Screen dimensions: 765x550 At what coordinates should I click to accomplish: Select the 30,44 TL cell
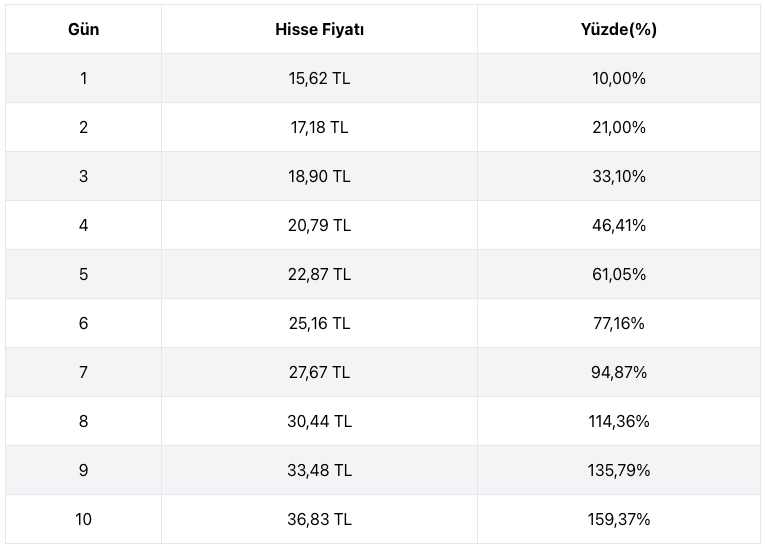[x=319, y=421]
